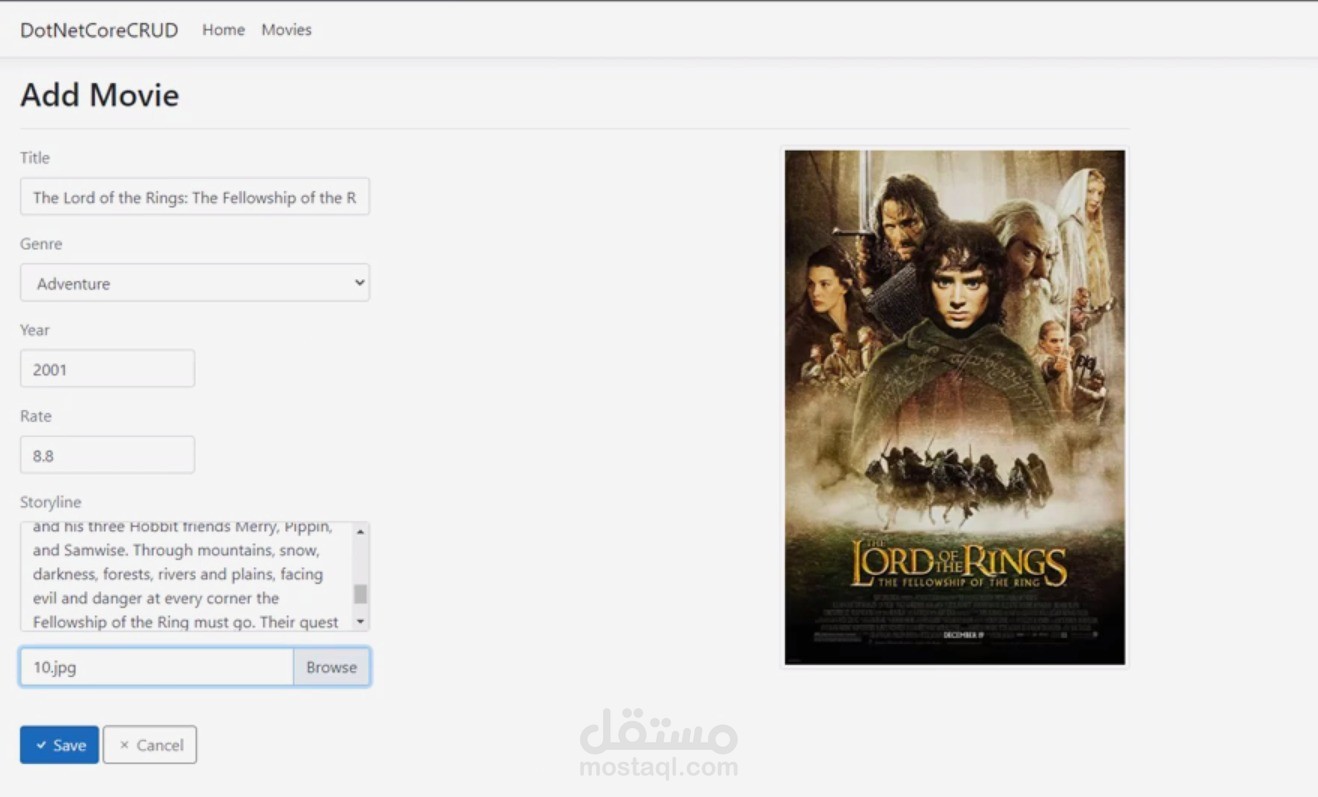Click the Browse file button
The image size is (1318, 797).
[x=332, y=667]
